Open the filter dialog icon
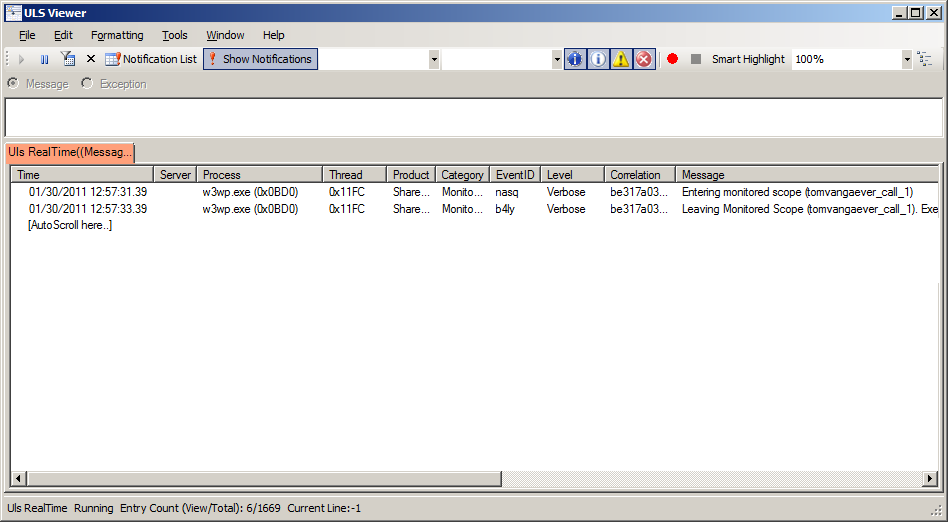Viewport: 948px width, 522px height. [x=68, y=59]
